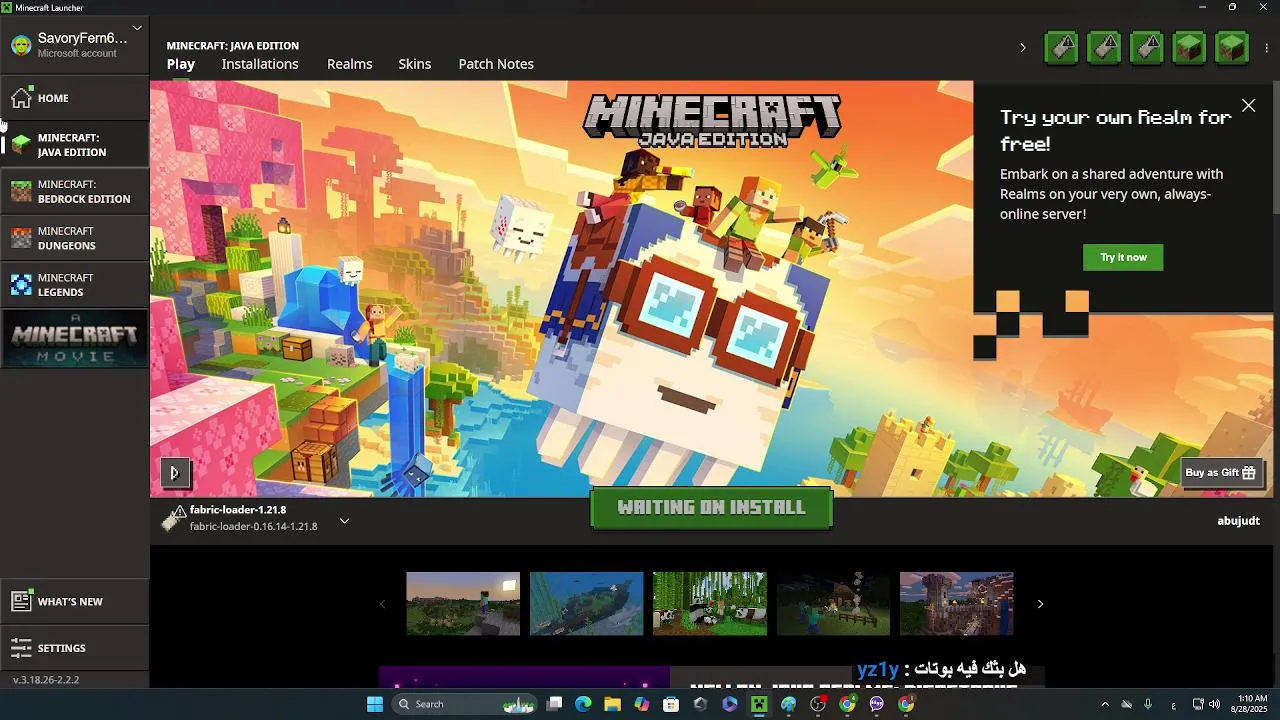Click the fabric-loader installation icon
1280x720 pixels.
coord(174,518)
